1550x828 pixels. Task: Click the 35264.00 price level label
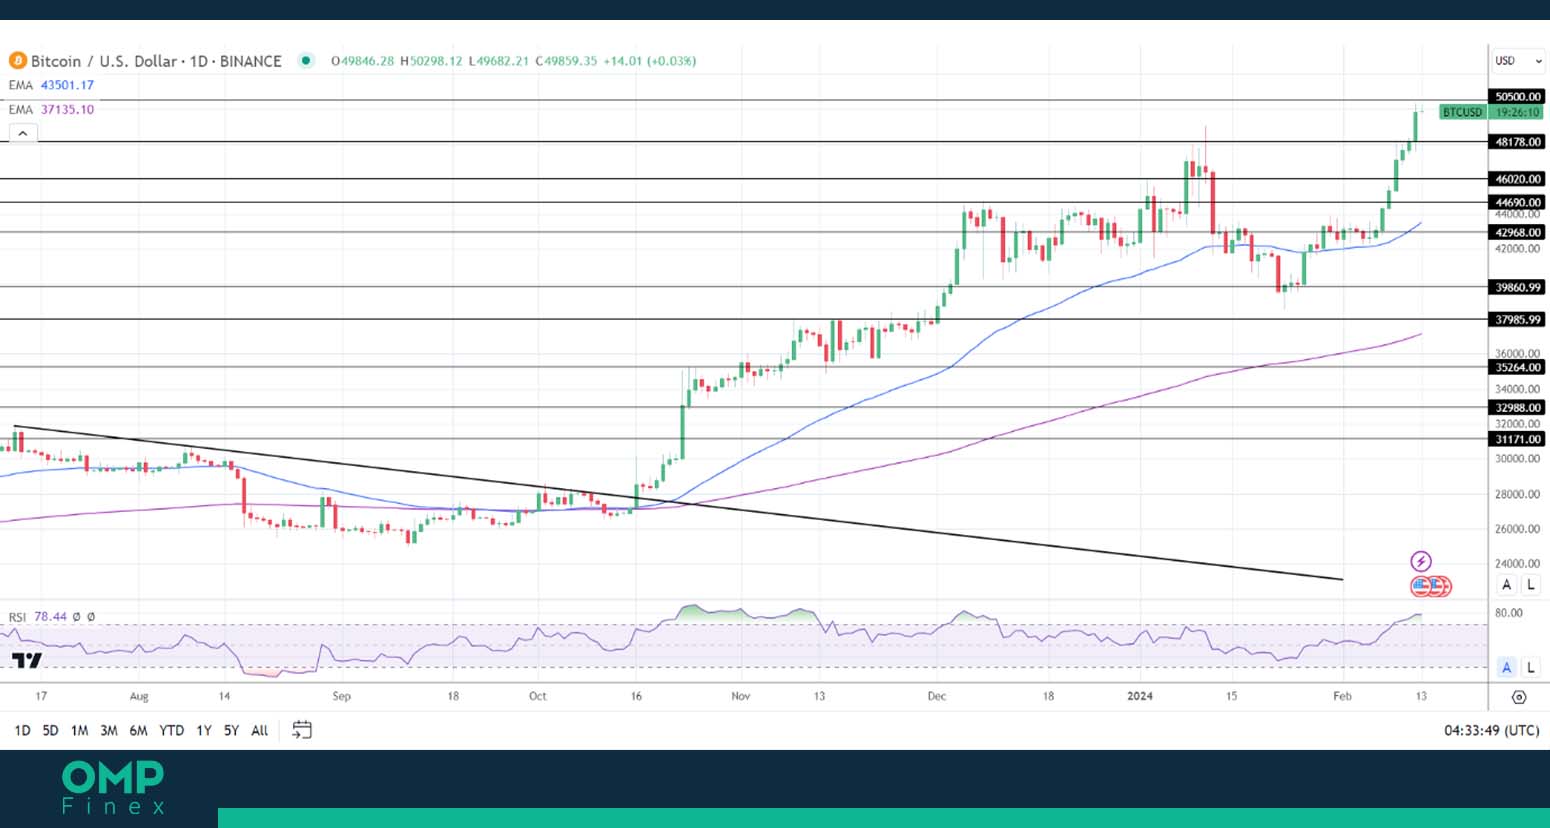tap(1517, 367)
